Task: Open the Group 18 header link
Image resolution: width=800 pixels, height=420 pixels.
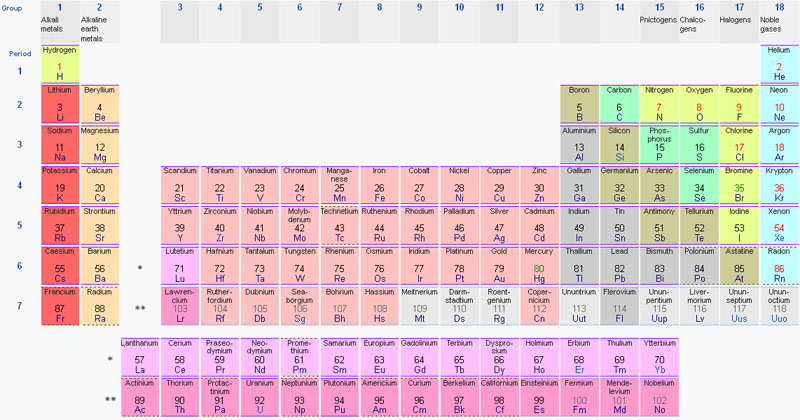Action: (x=779, y=8)
